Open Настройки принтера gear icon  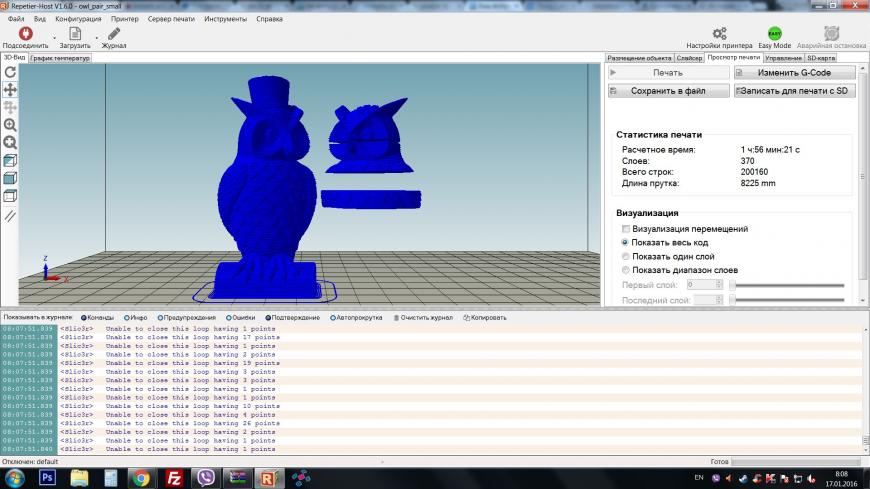(719, 33)
